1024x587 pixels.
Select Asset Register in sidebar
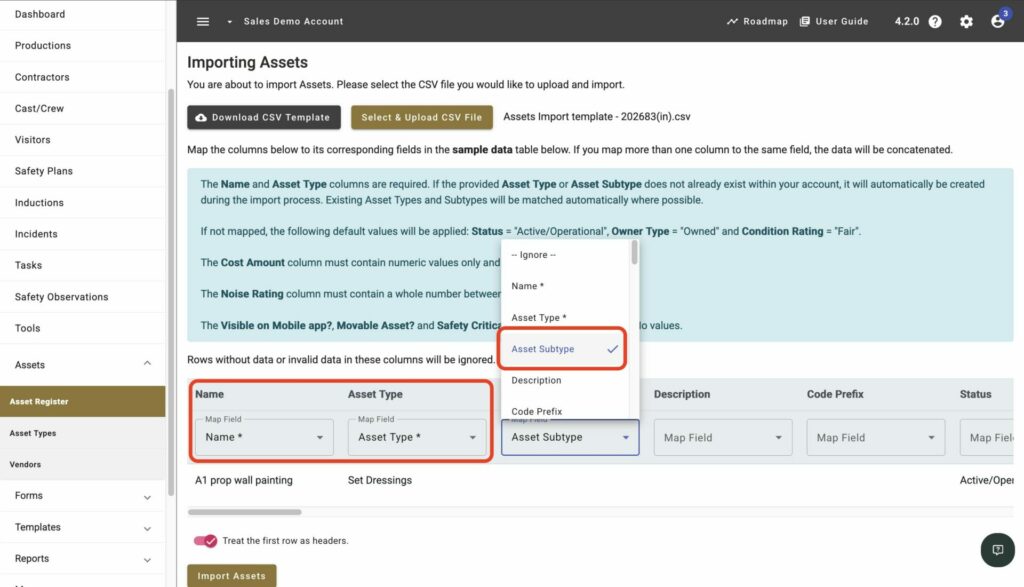82,402
